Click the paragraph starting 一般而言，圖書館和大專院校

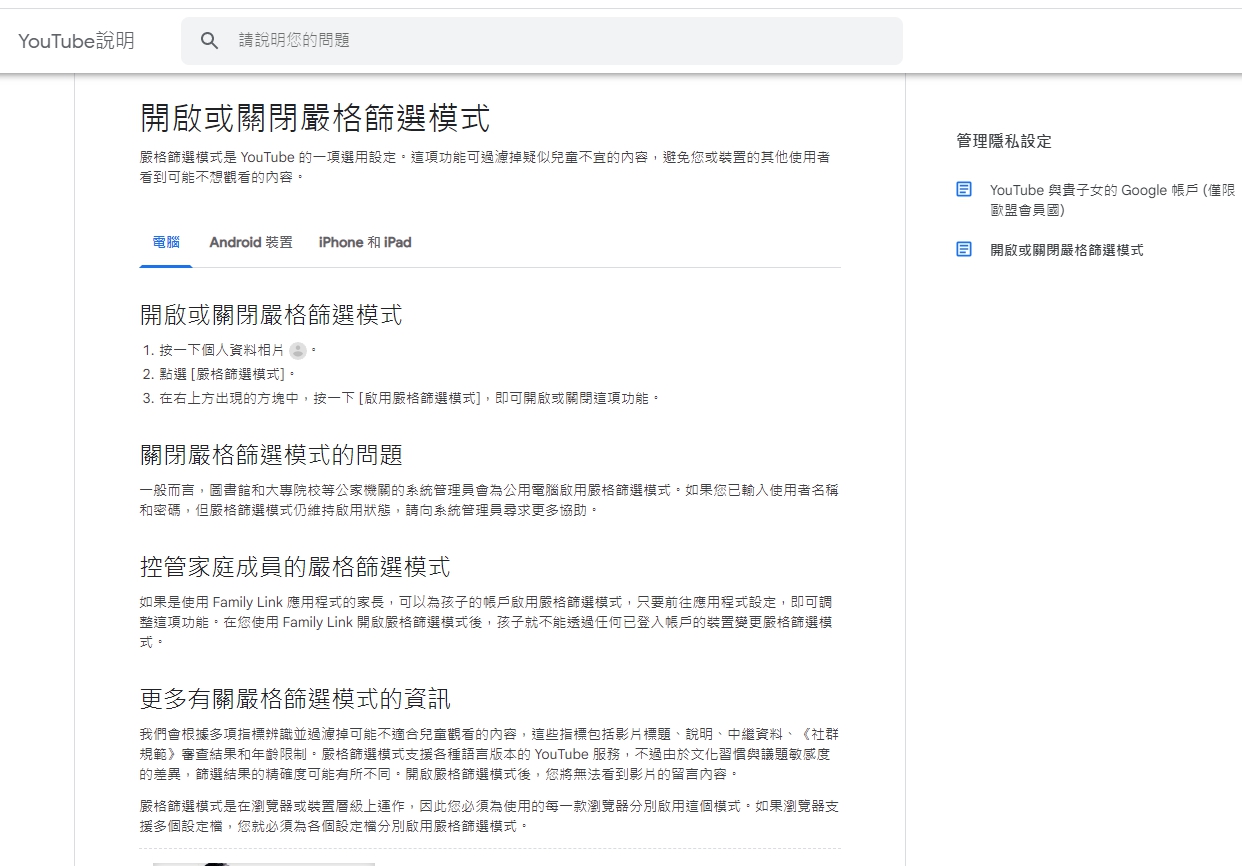489,500
